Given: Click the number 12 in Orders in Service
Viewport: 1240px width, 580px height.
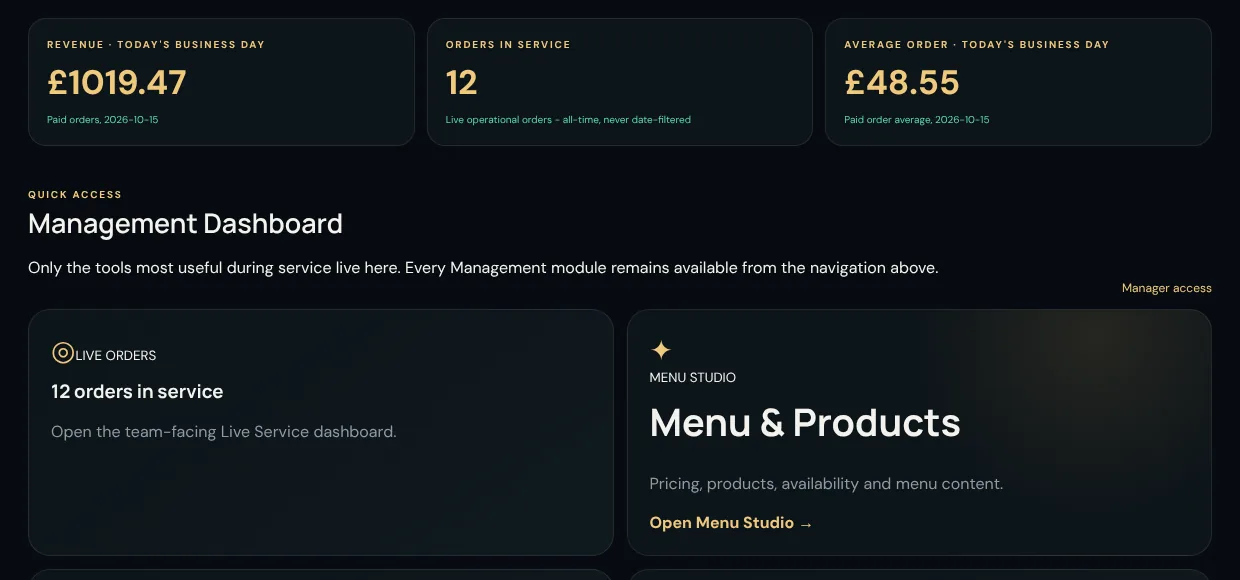Looking at the screenshot, I should coord(461,82).
